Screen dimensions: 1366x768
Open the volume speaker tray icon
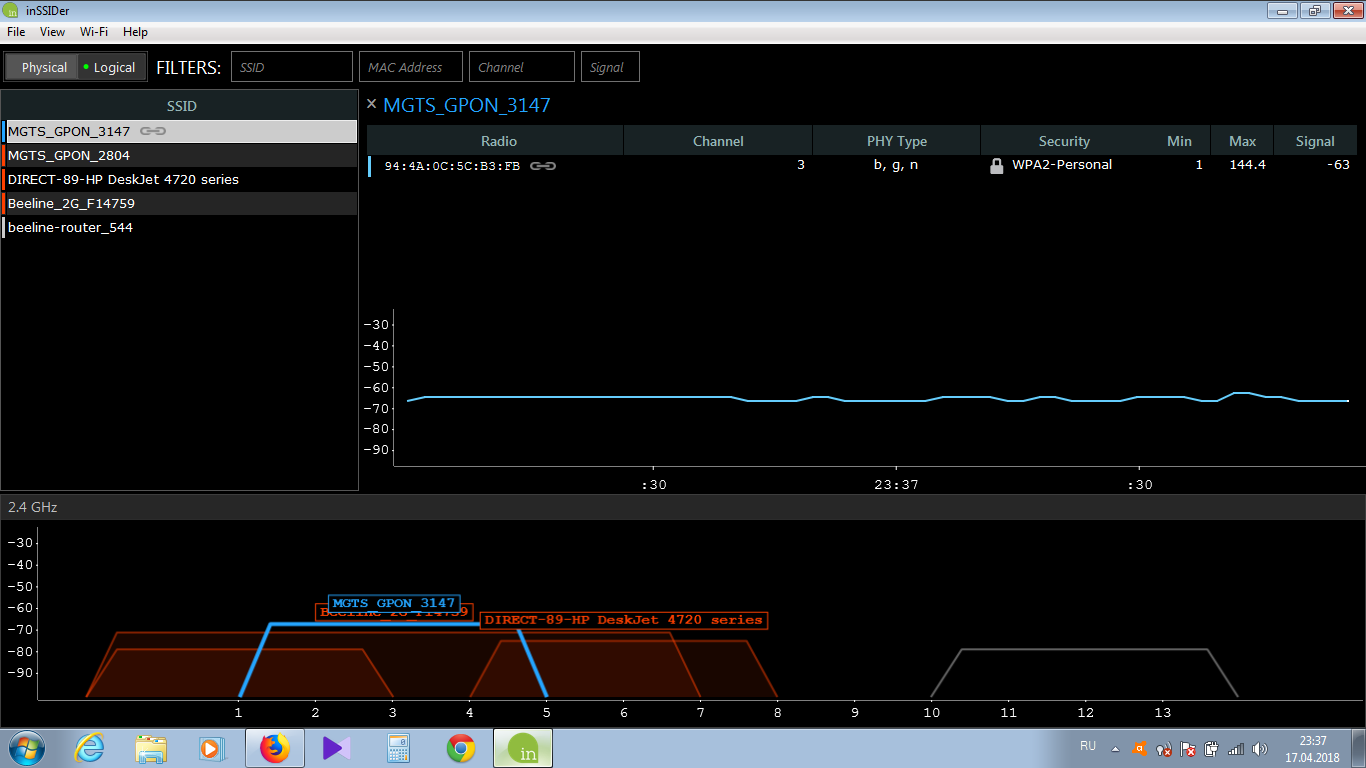coord(1260,748)
